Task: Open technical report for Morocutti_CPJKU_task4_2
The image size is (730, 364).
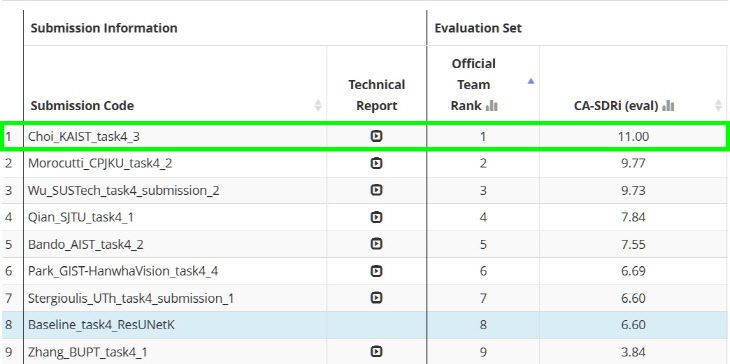Action: (376, 163)
